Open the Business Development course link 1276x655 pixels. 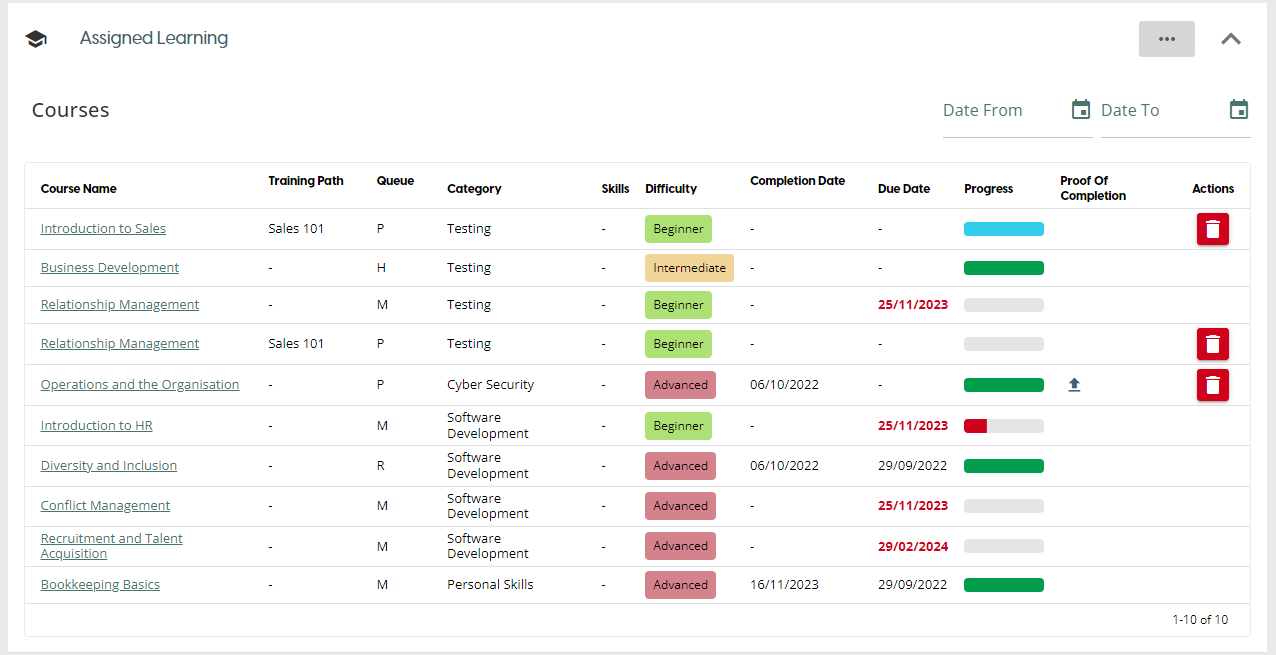110,268
